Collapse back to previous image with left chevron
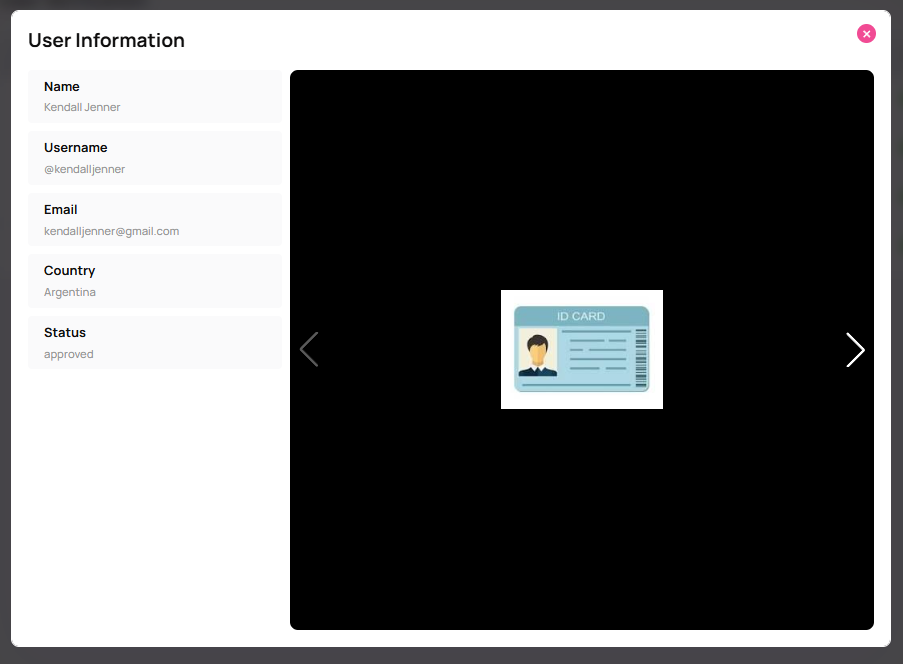The height and width of the screenshot is (664, 903). (309, 350)
